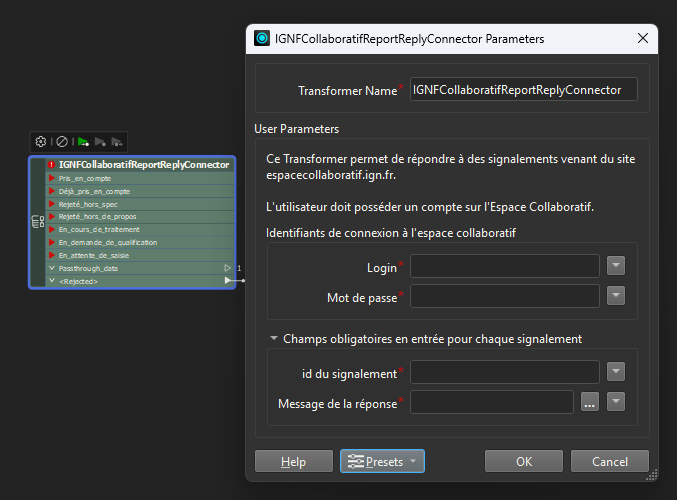Open transformer settings gear in mini toolbar
This screenshot has width=677, height=500.
click(x=41, y=142)
